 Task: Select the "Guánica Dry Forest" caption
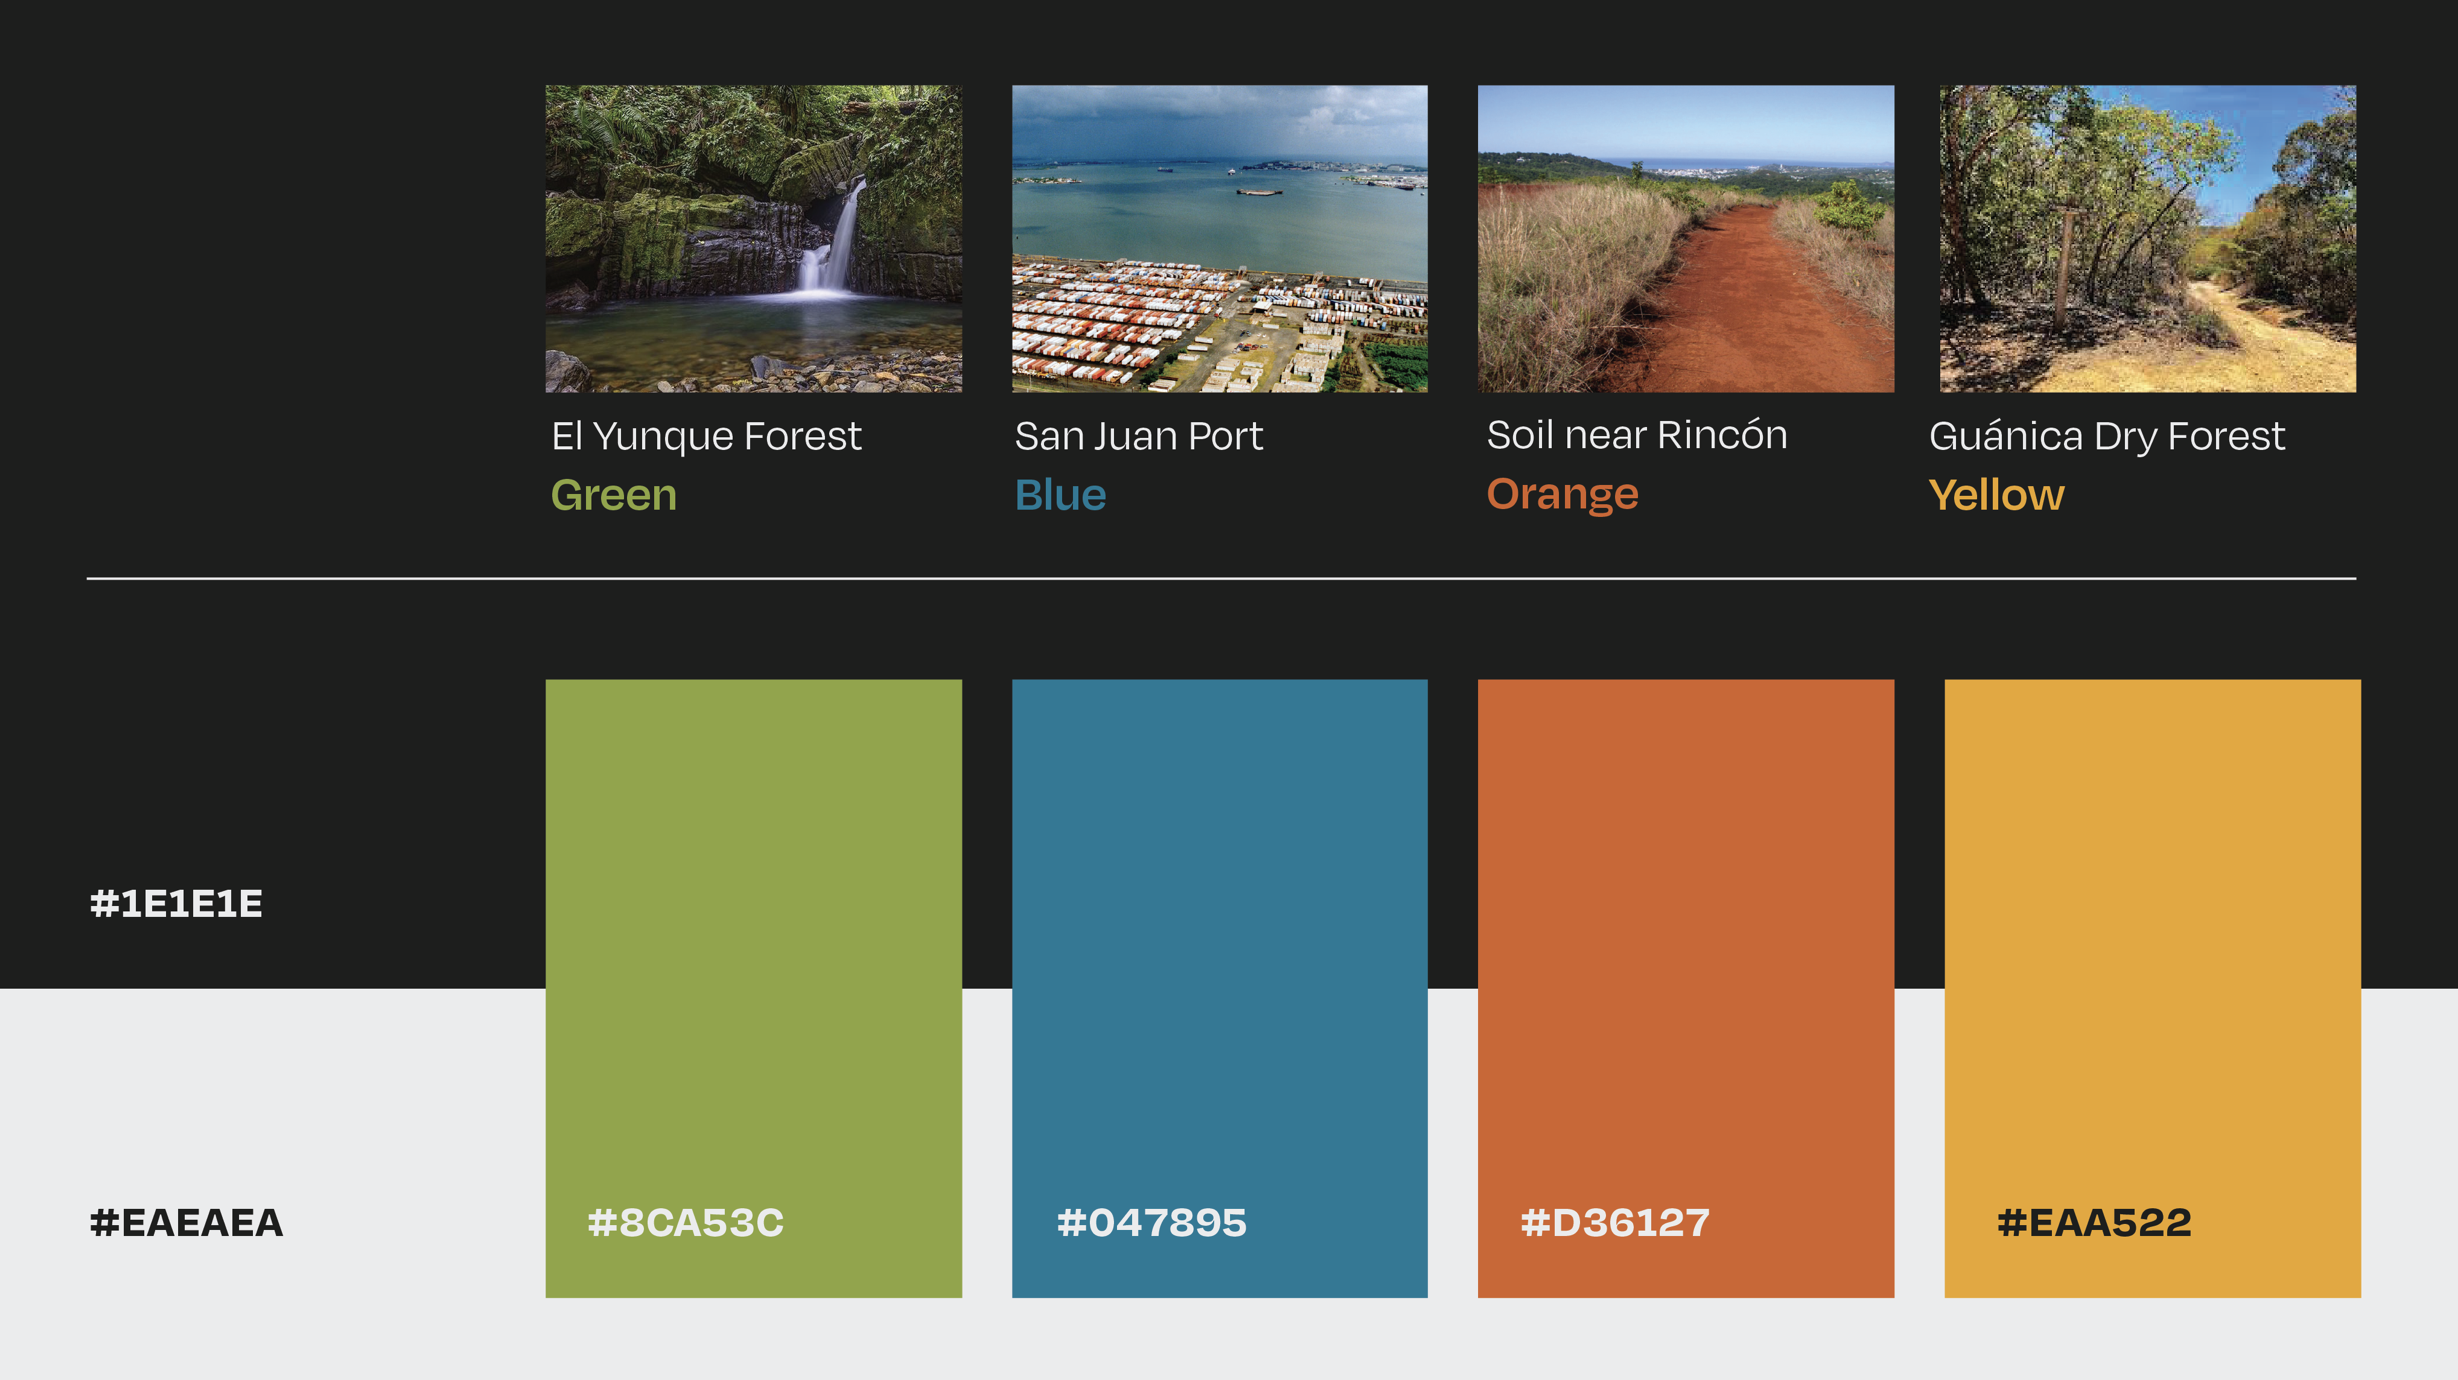(2106, 436)
